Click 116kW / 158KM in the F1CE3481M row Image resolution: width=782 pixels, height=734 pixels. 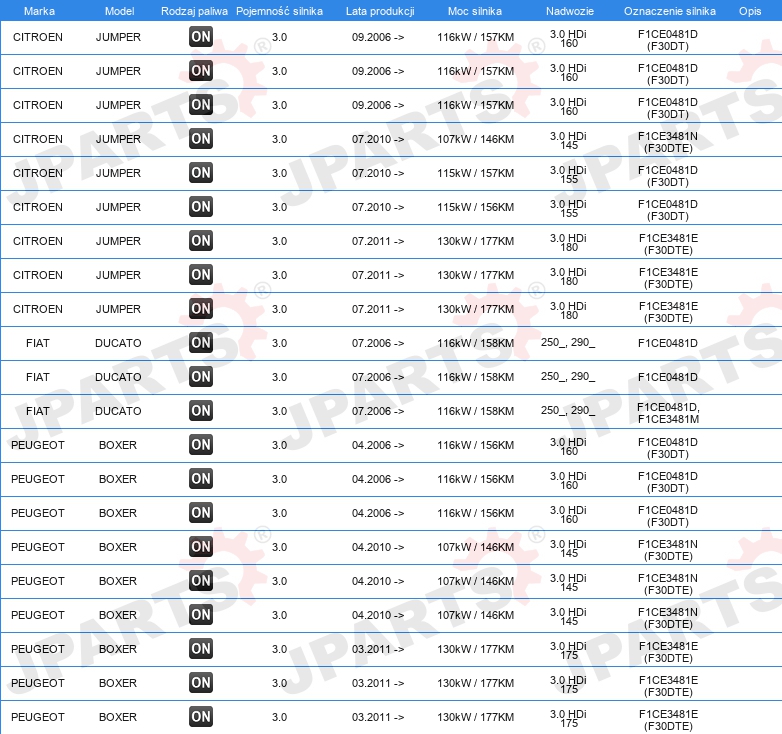[476, 411]
